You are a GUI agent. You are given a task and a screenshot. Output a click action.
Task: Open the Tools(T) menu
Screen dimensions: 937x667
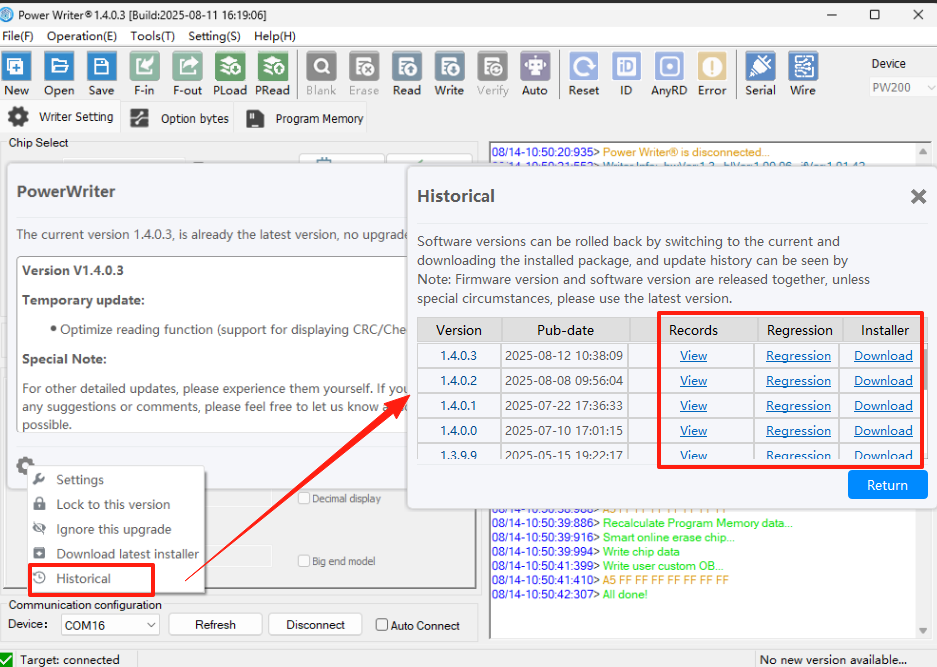(152, 36)
